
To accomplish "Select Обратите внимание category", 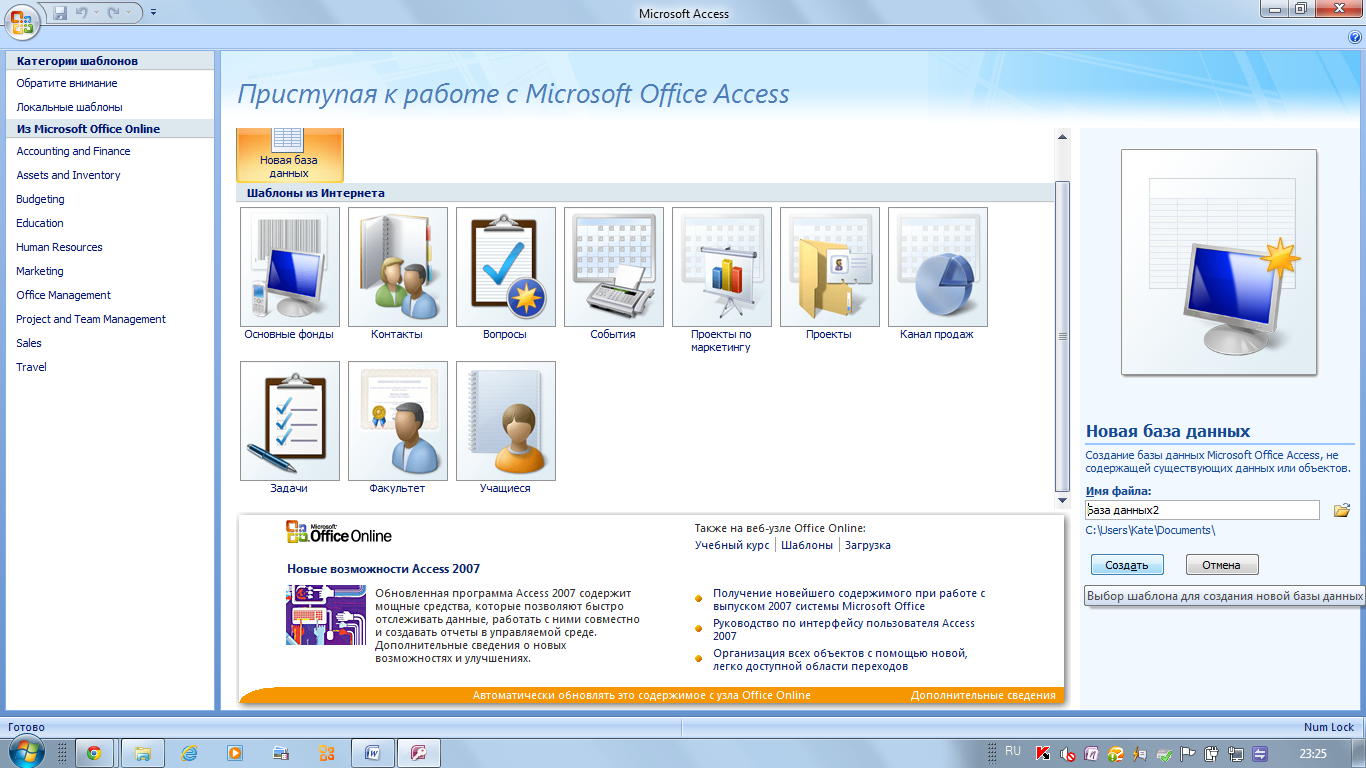I will point(67,83).
